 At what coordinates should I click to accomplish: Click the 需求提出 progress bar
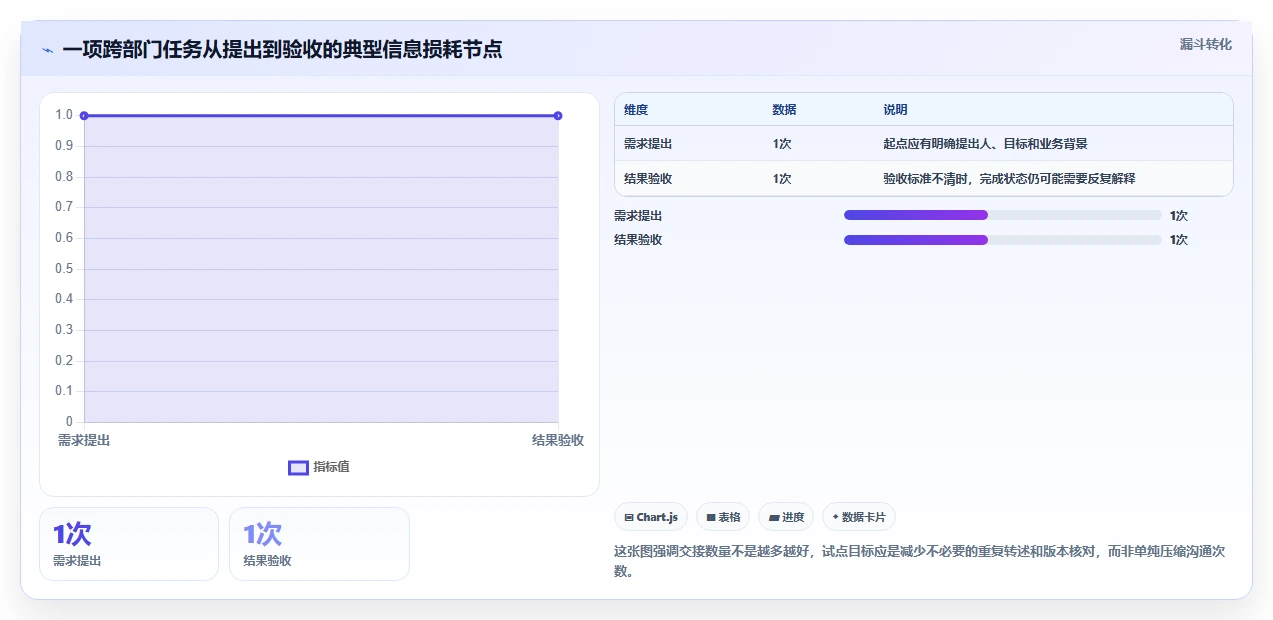pos(1003,215)
